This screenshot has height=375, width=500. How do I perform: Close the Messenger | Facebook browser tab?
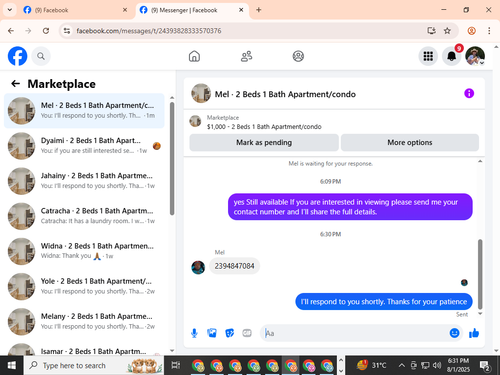241,10
